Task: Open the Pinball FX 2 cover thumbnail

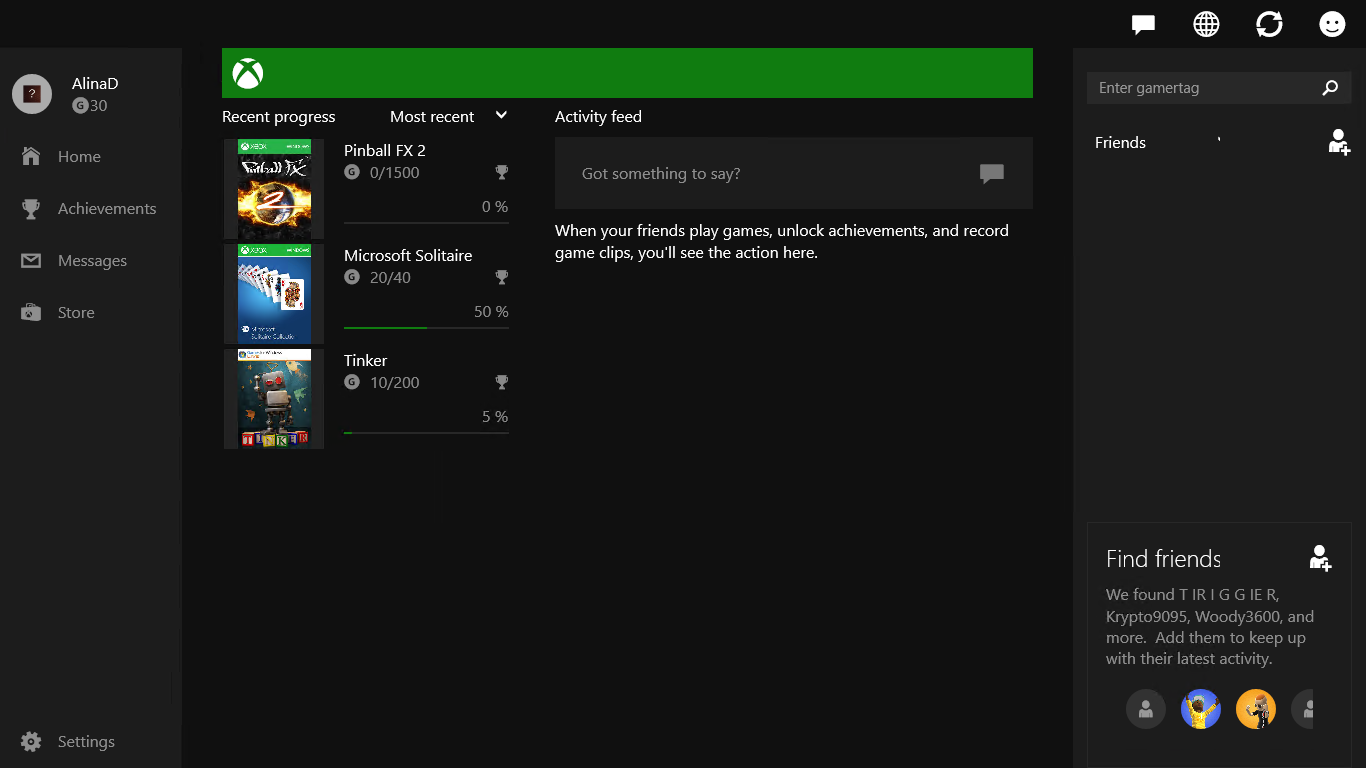Action: pos(274,189)
